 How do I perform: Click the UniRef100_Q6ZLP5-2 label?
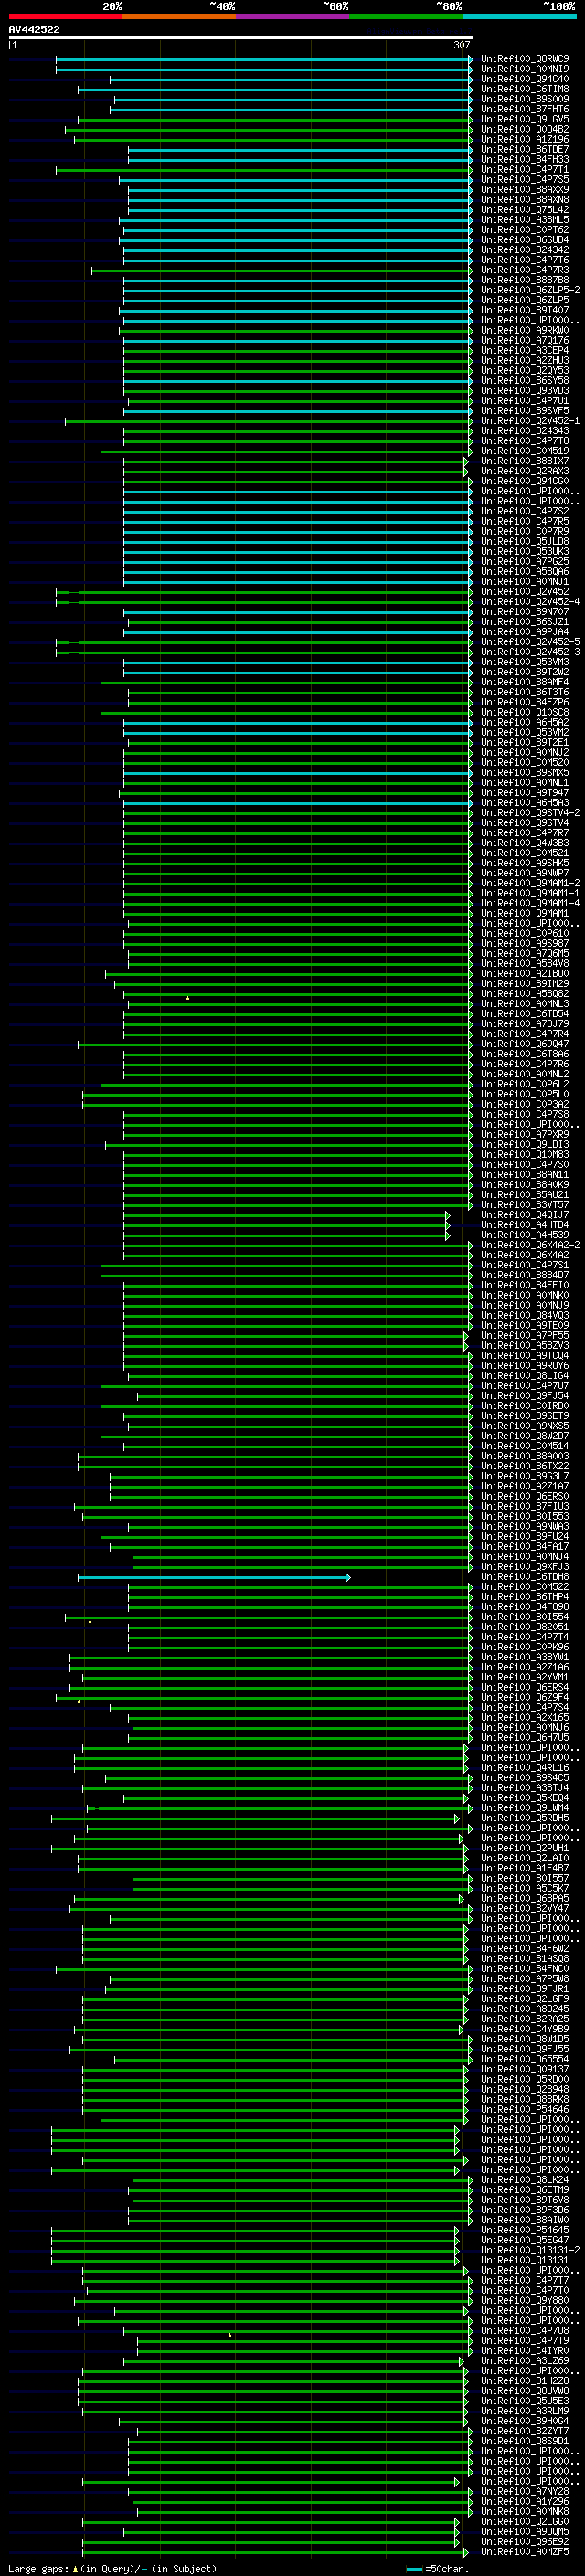point(530,290)
